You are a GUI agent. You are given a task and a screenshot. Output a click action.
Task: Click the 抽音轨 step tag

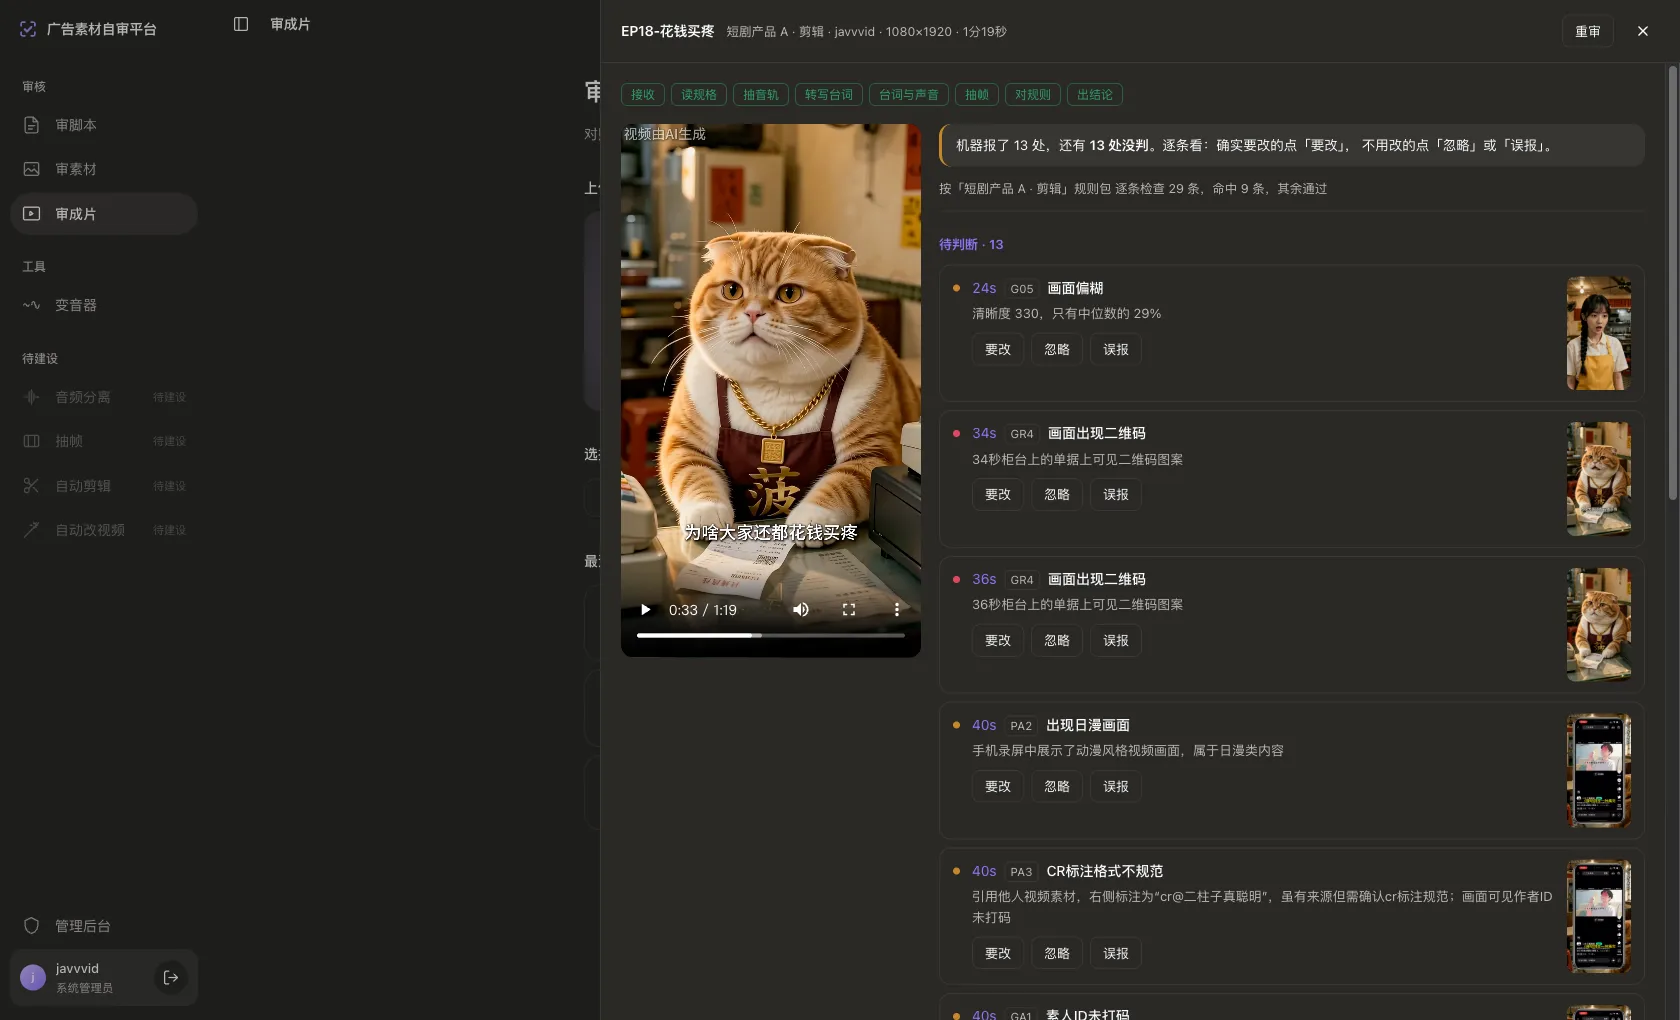761,95
